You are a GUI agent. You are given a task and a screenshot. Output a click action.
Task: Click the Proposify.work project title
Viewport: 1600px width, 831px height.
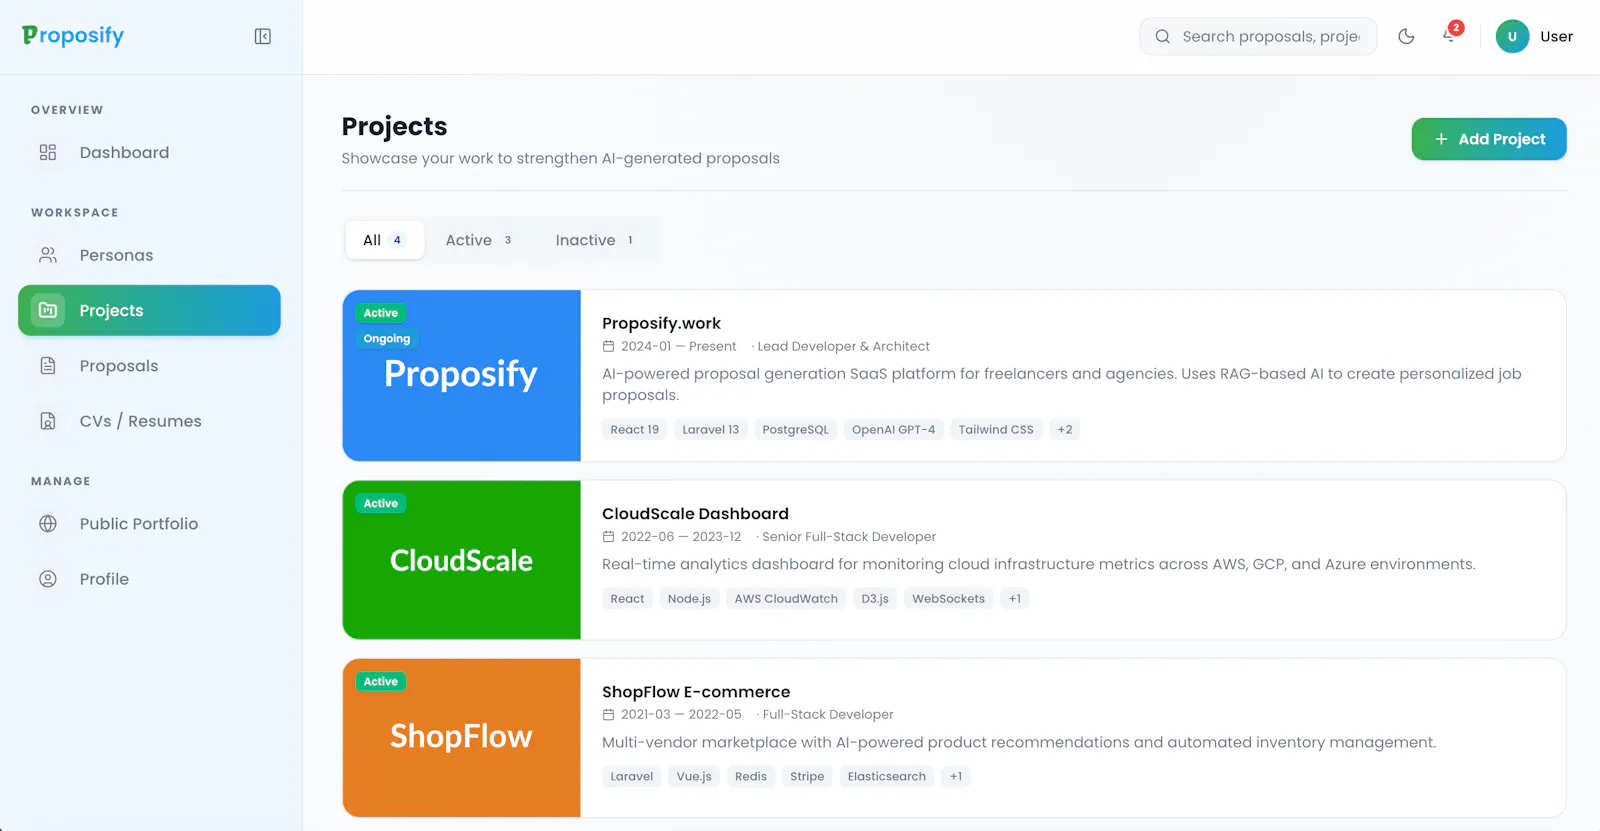coord(661,323)
